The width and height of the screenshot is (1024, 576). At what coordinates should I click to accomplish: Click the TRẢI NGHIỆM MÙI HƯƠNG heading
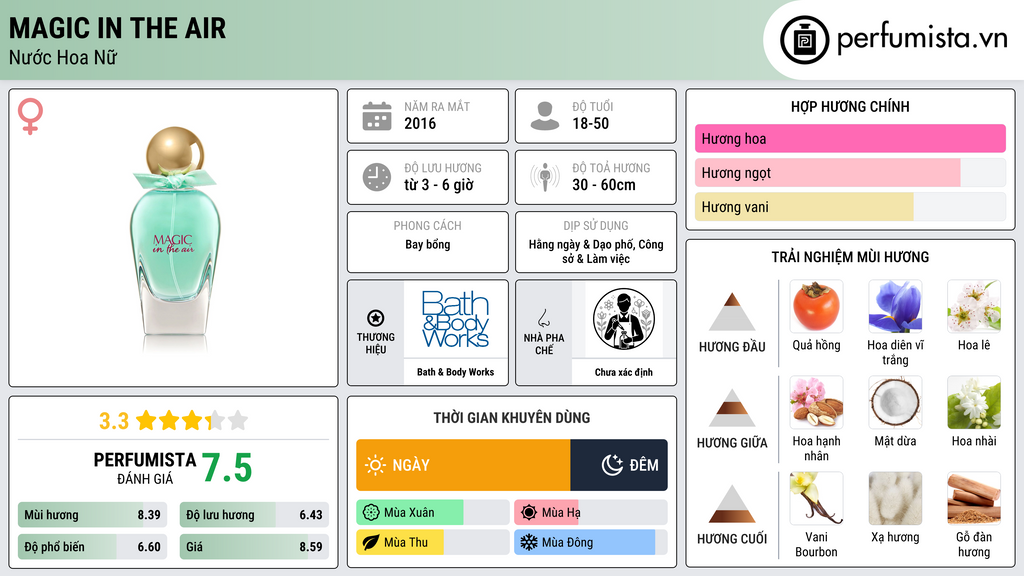[x=850, y=257]
